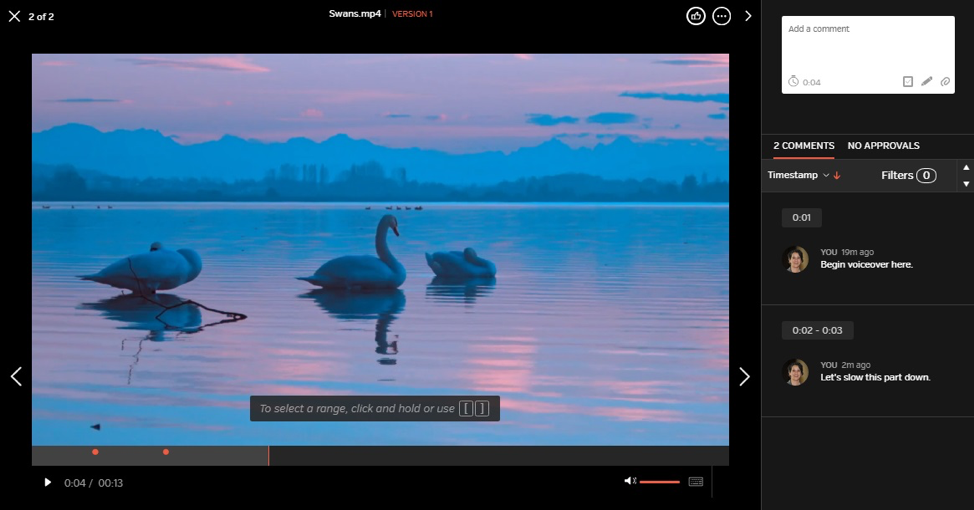Click avatar on the slow-down comment
Image resolution: width=974 pixels, height=510 pixels.
[x=795, y=372]
